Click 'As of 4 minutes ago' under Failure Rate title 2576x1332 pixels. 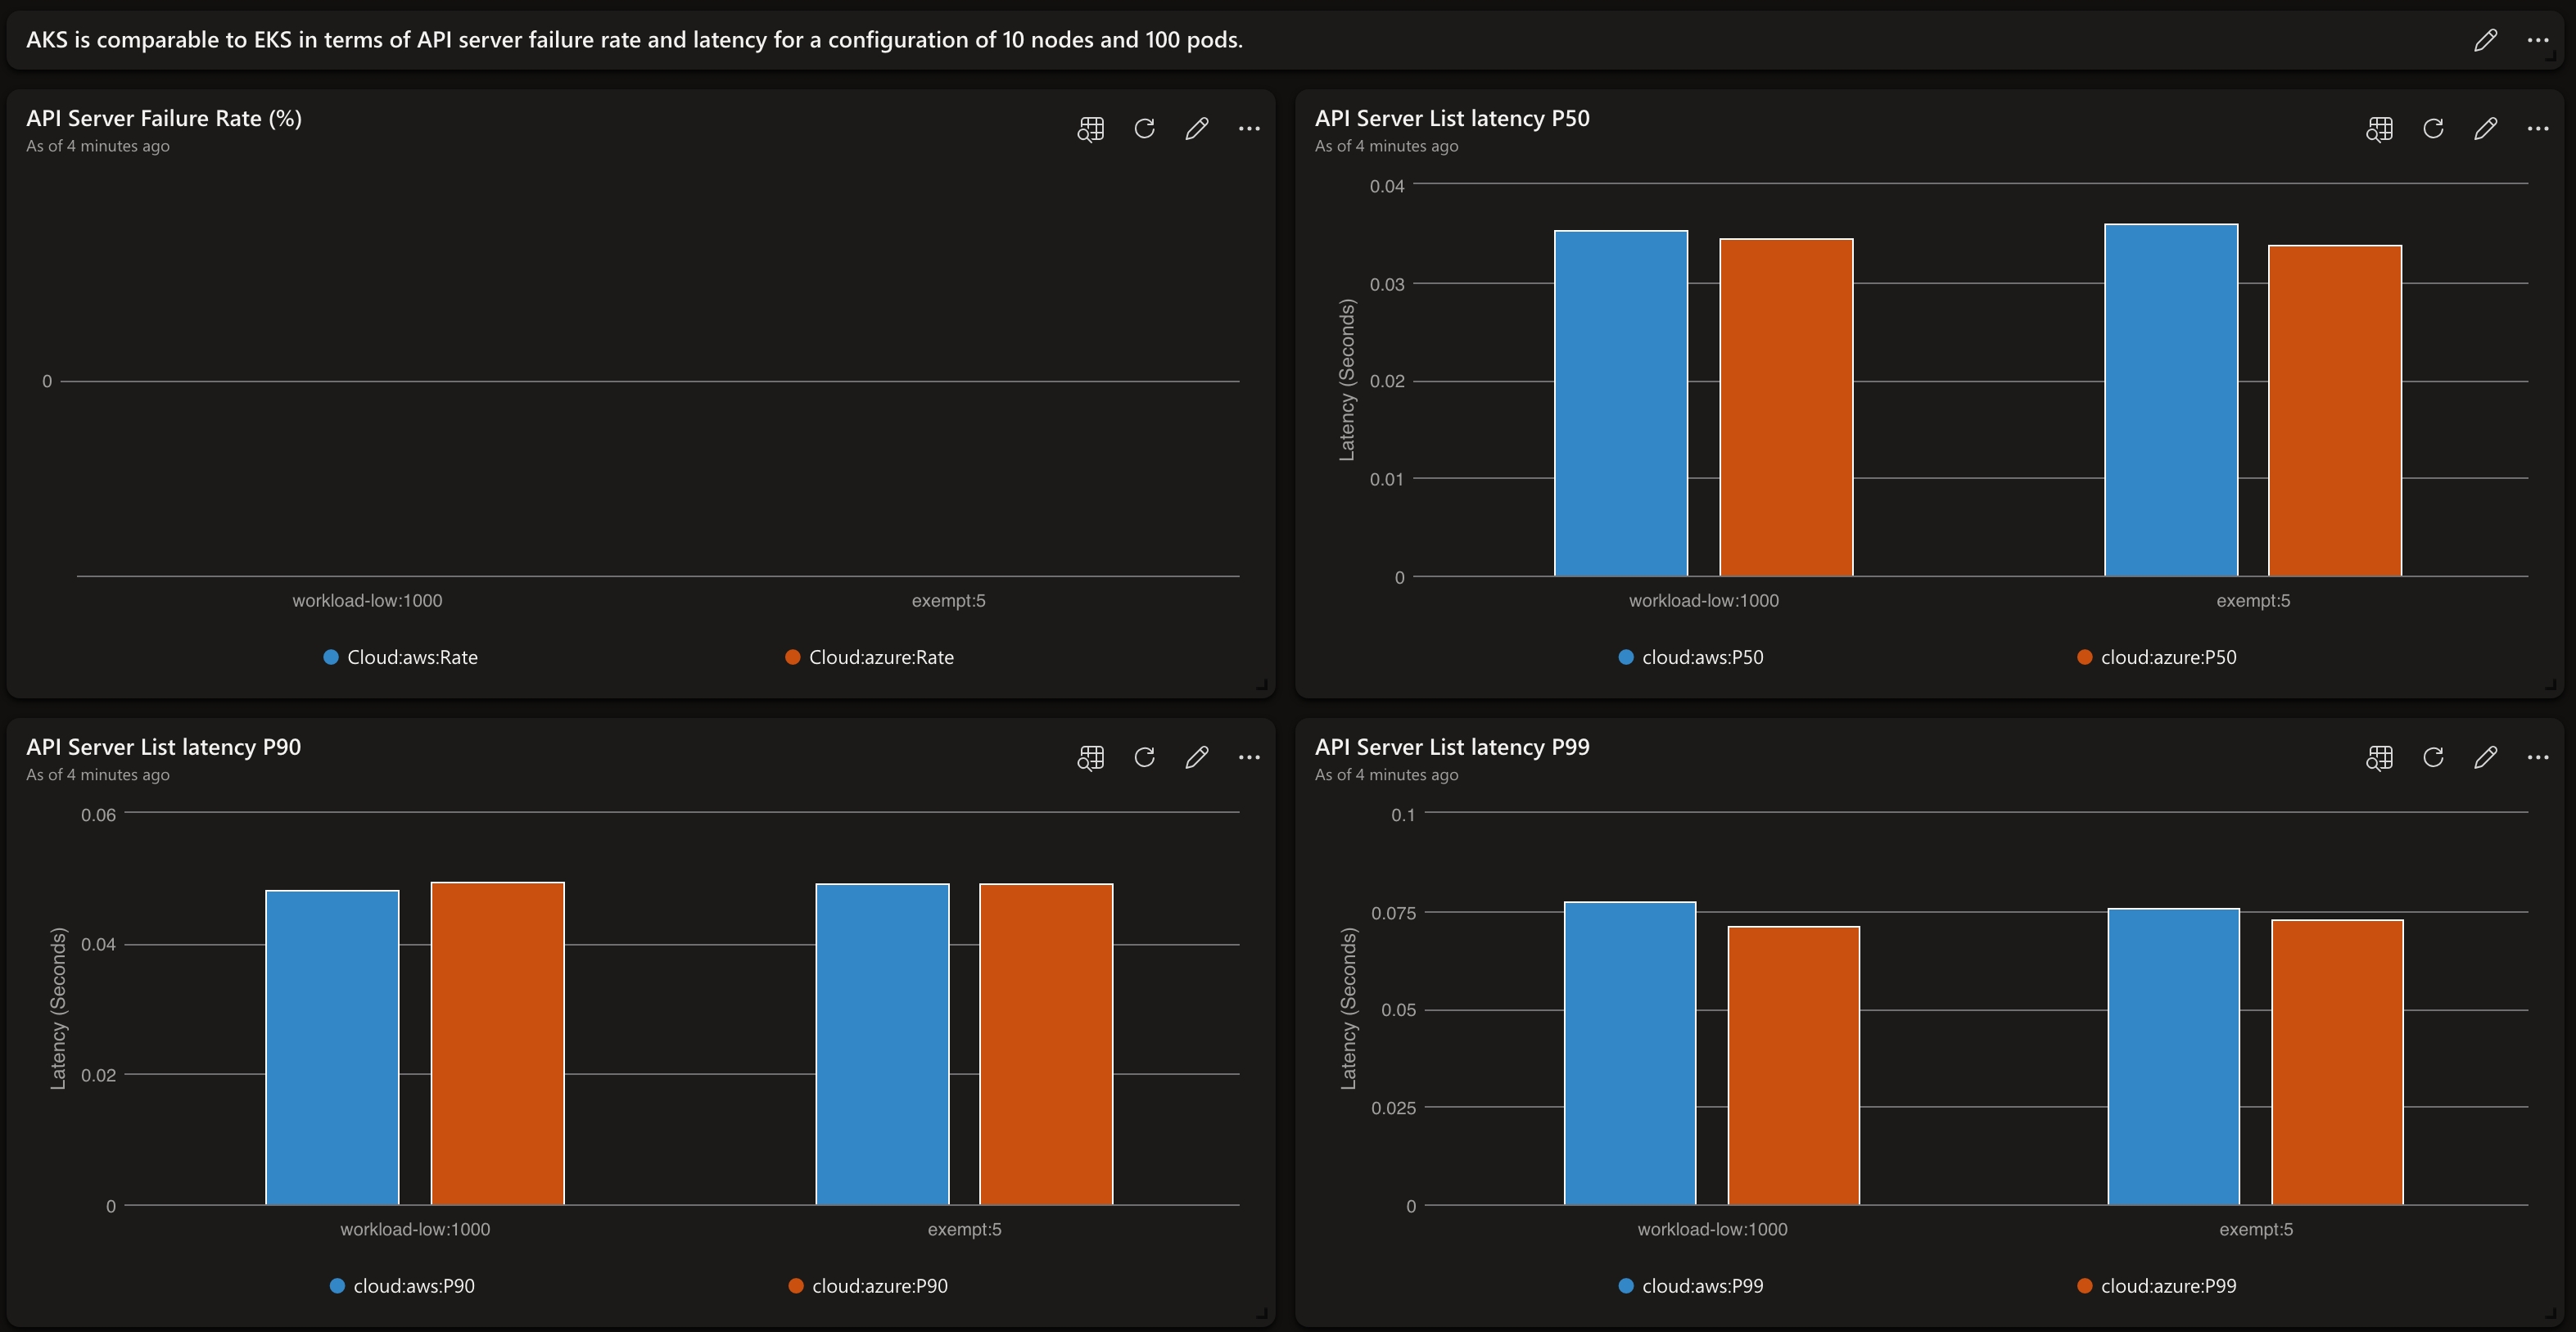pyautogui.click(x=98, y=146)
